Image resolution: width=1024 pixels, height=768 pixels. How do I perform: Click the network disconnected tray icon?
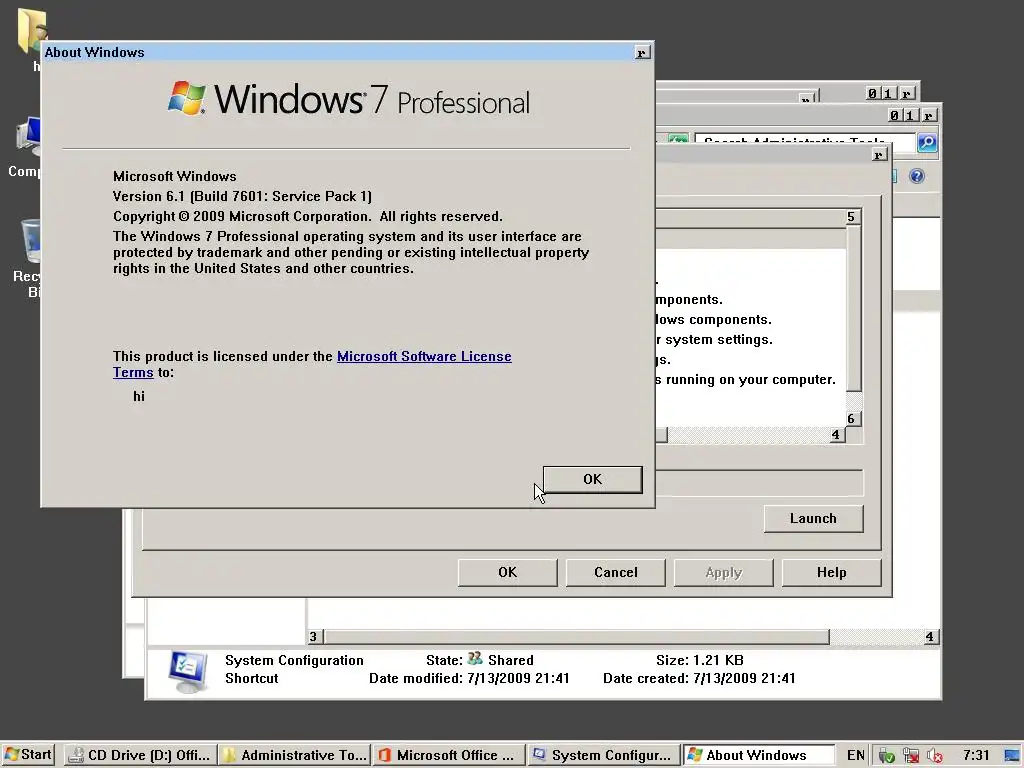tap(911, 756)
